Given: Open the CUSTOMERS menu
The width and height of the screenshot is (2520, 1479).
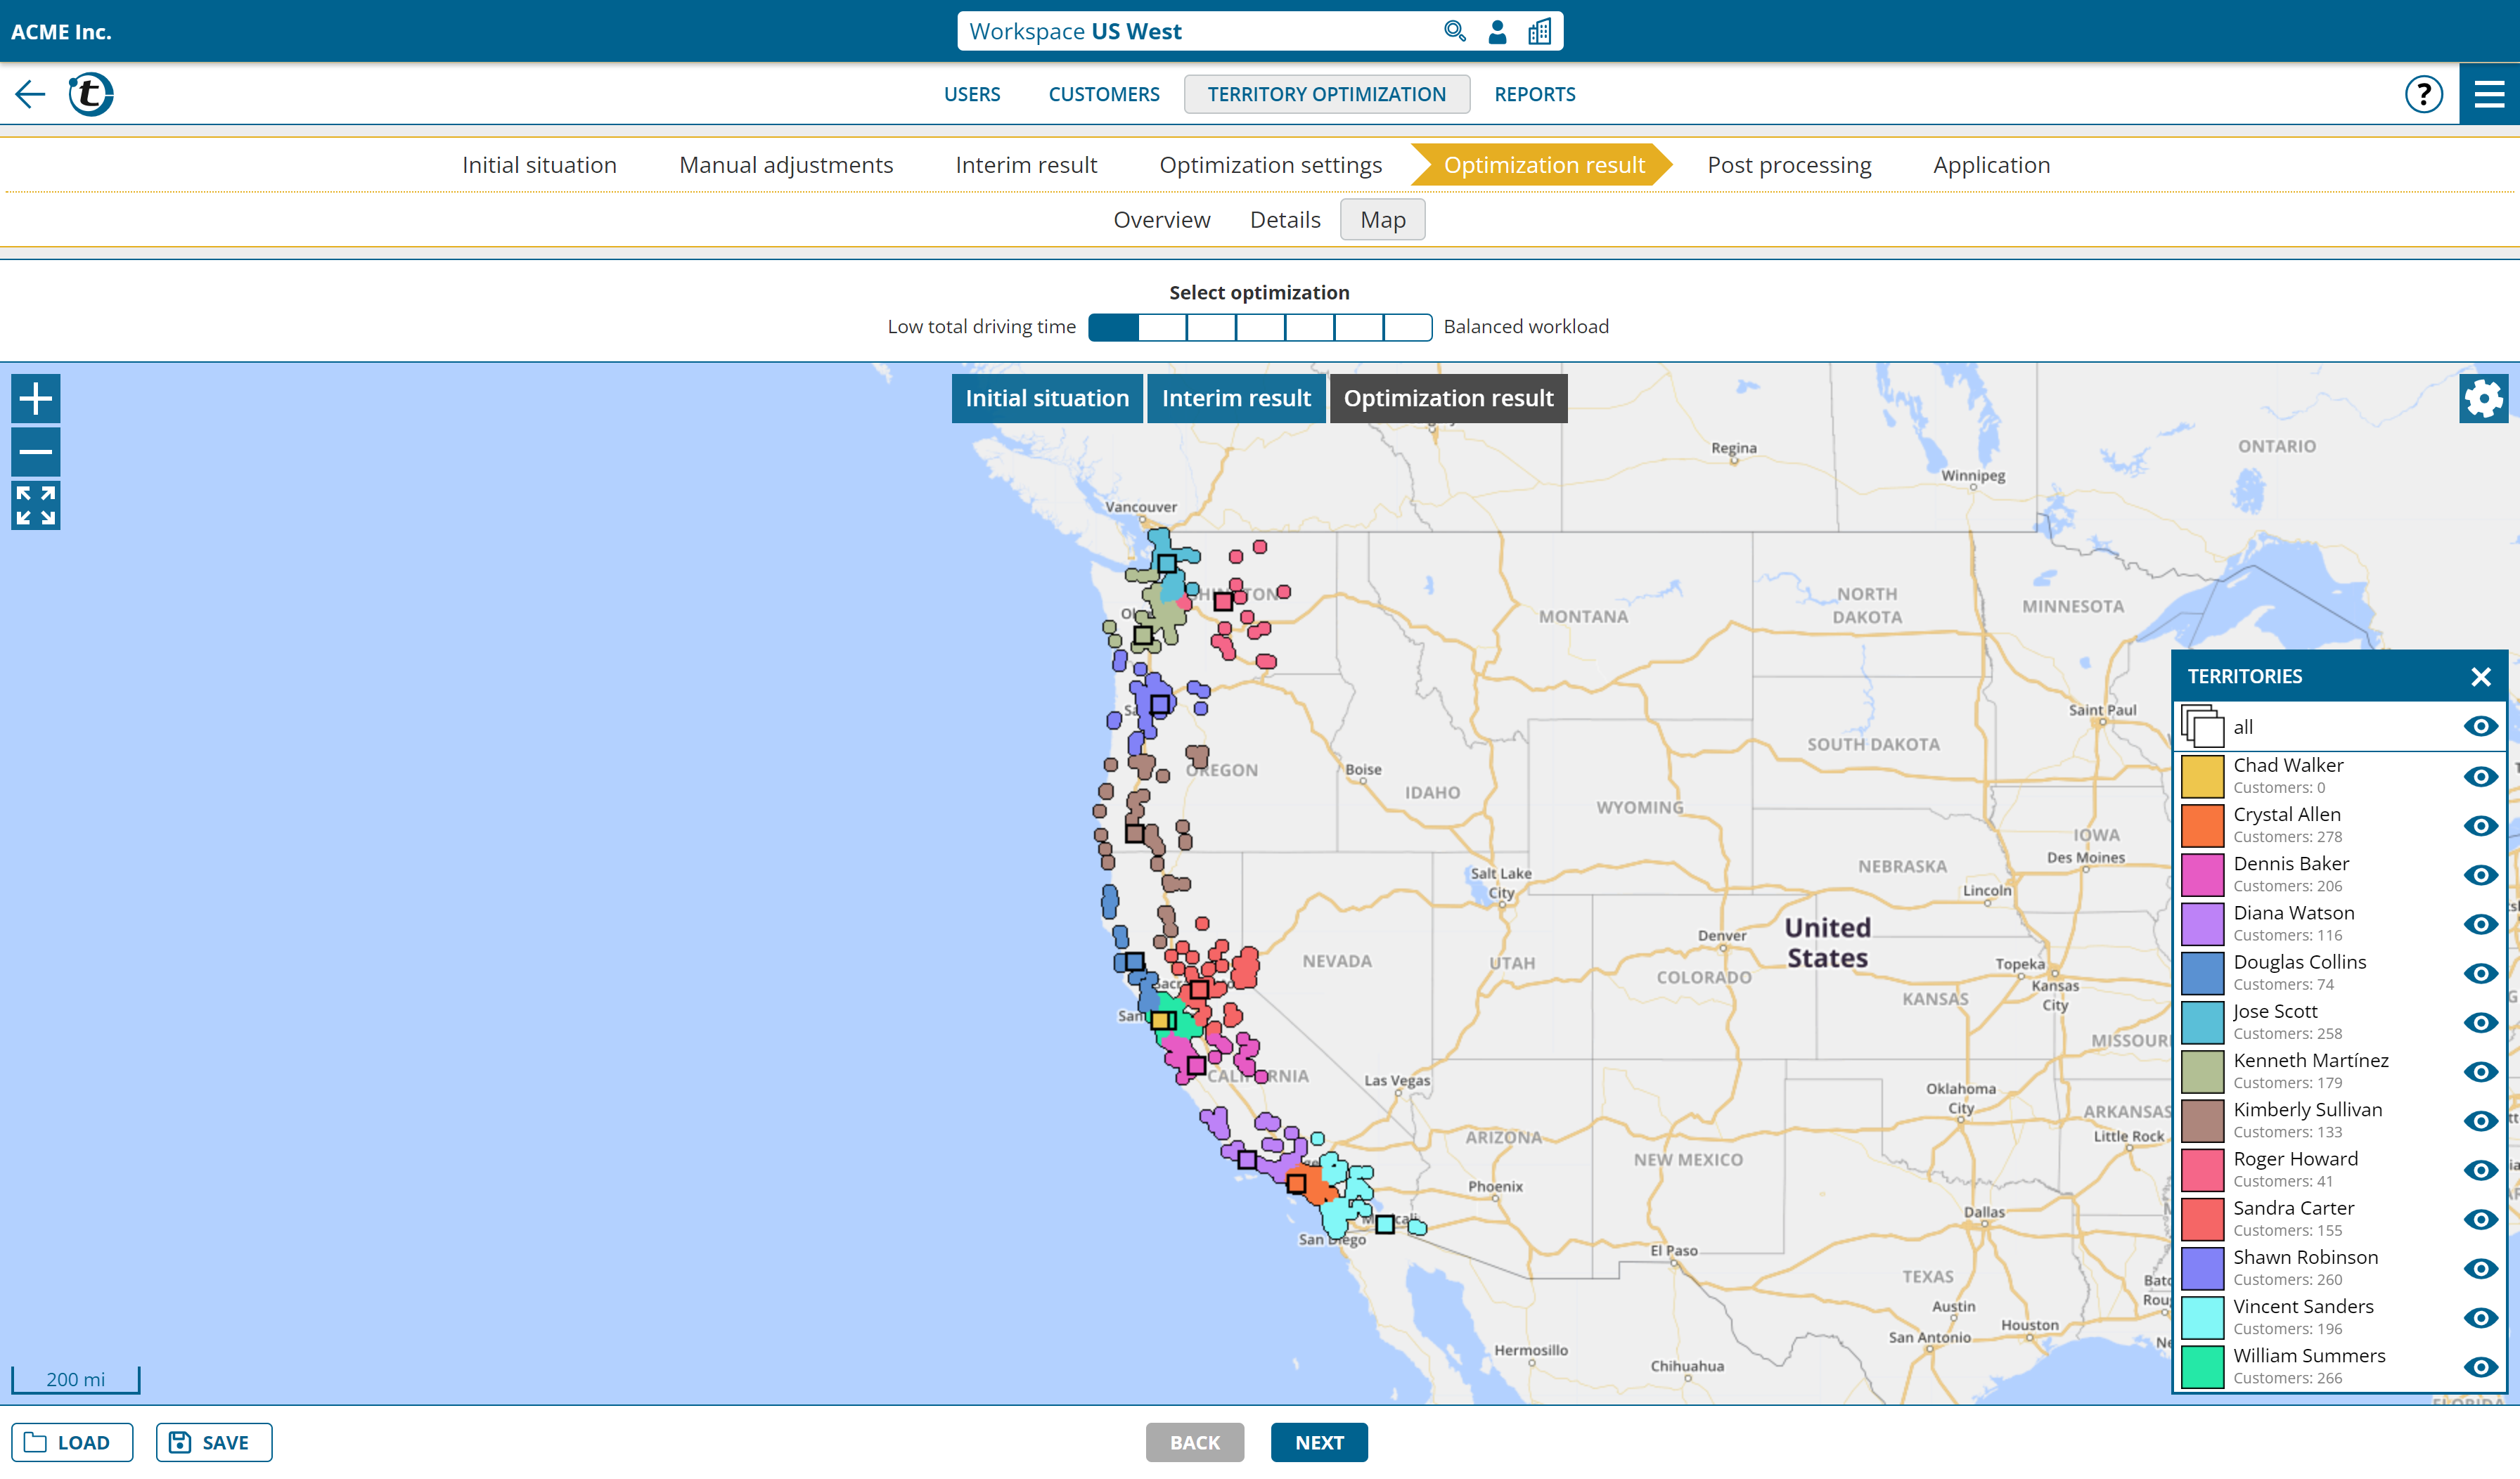Looking at the screenshot, I should (1104, 94).
